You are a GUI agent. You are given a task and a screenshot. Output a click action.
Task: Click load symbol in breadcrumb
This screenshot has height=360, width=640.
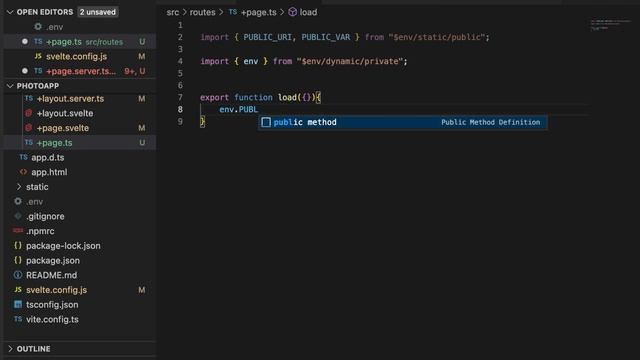coord(308,12)
